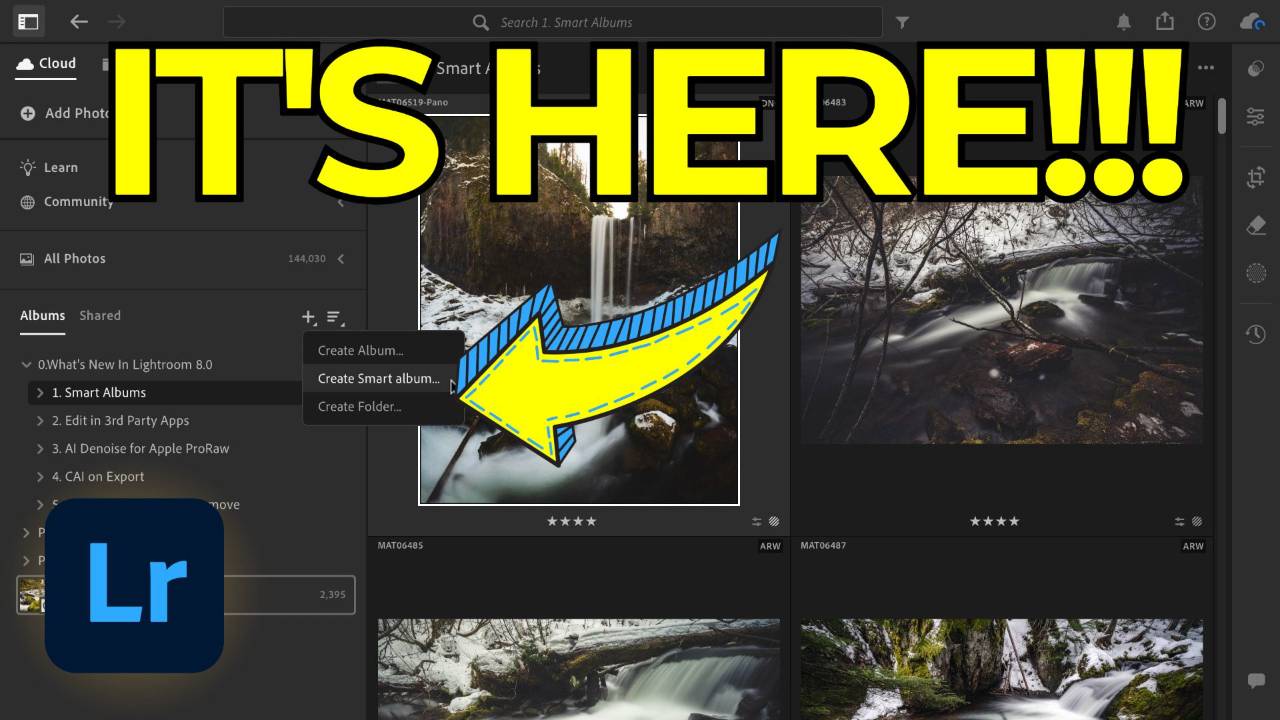Open the Share icon in the top bar
Viewport: 1280px width, 720px height.
(1164, 21)
